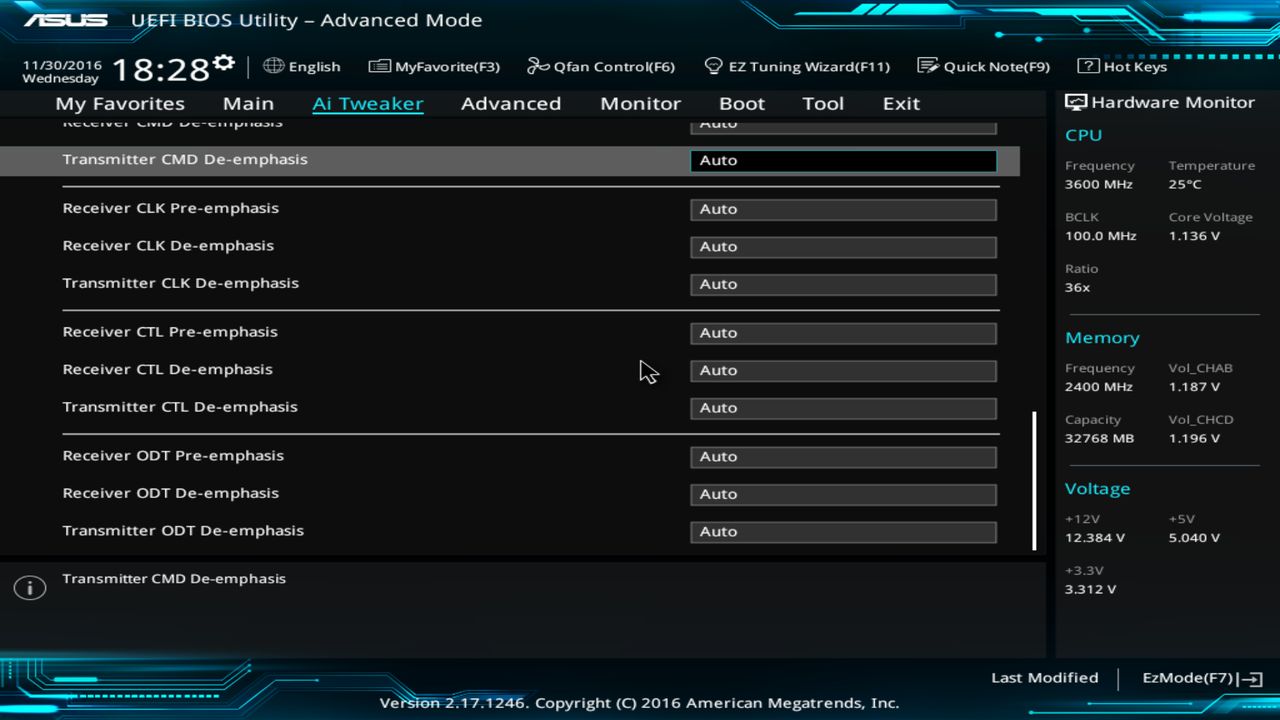This screenshot has height=720, width=1280.
Task: Switch to the Advanced tab
Action: click(x=511, y=103)
